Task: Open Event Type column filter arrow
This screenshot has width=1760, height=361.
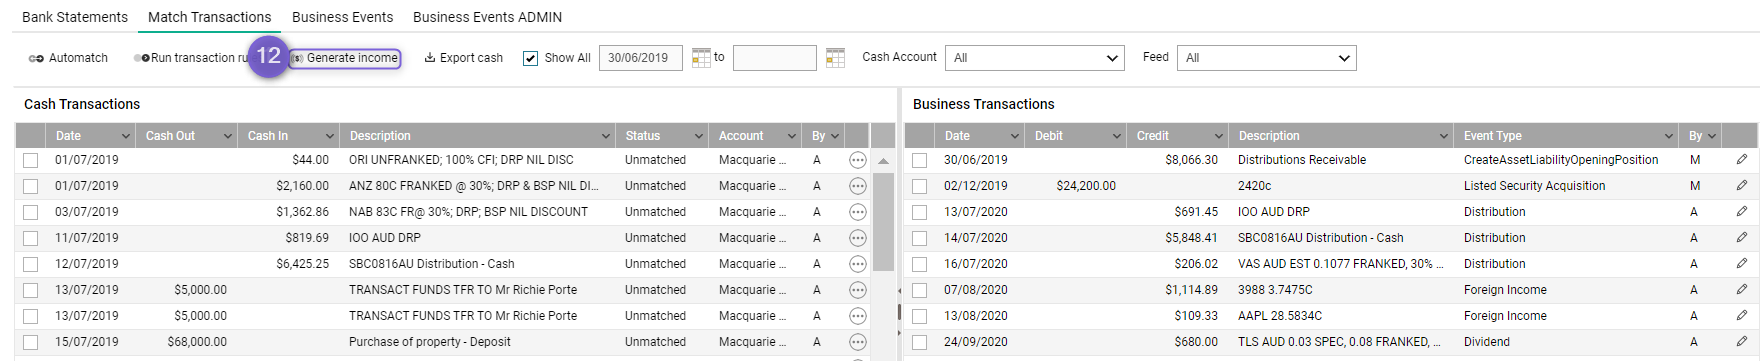Action: [x=1669, y=136]
